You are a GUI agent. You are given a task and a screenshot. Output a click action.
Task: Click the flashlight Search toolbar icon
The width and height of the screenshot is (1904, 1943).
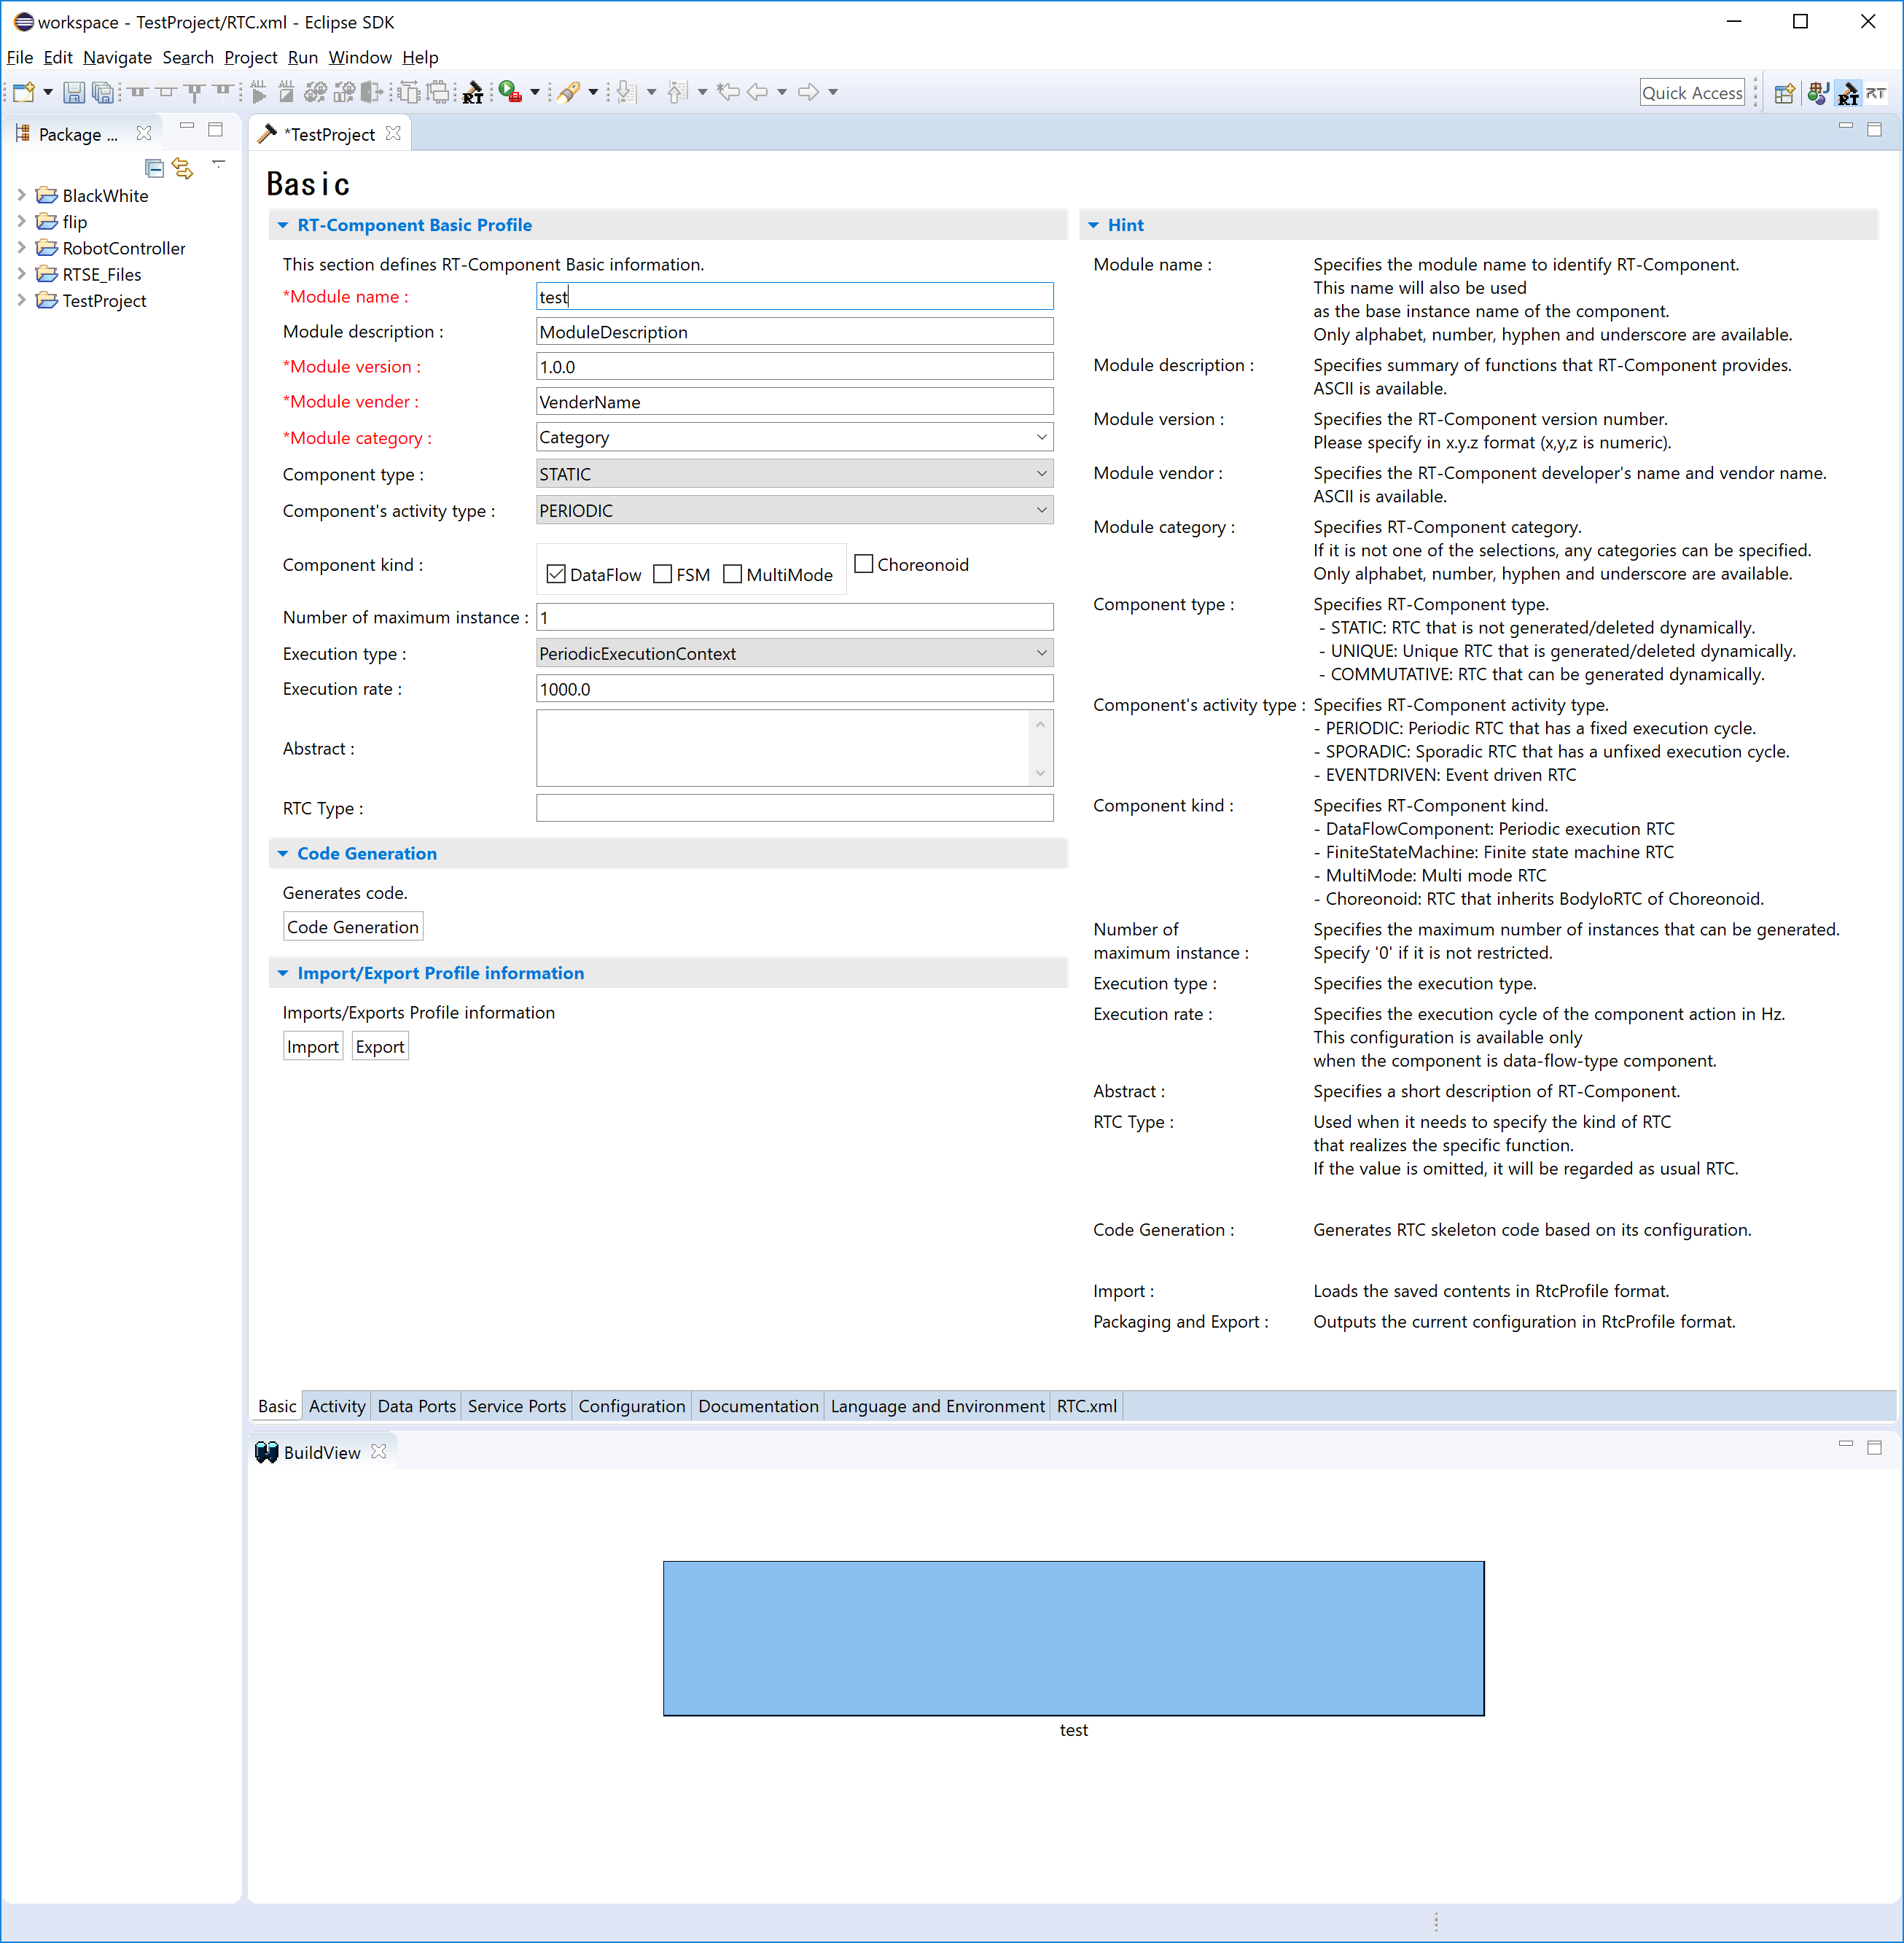click(569, 93)
